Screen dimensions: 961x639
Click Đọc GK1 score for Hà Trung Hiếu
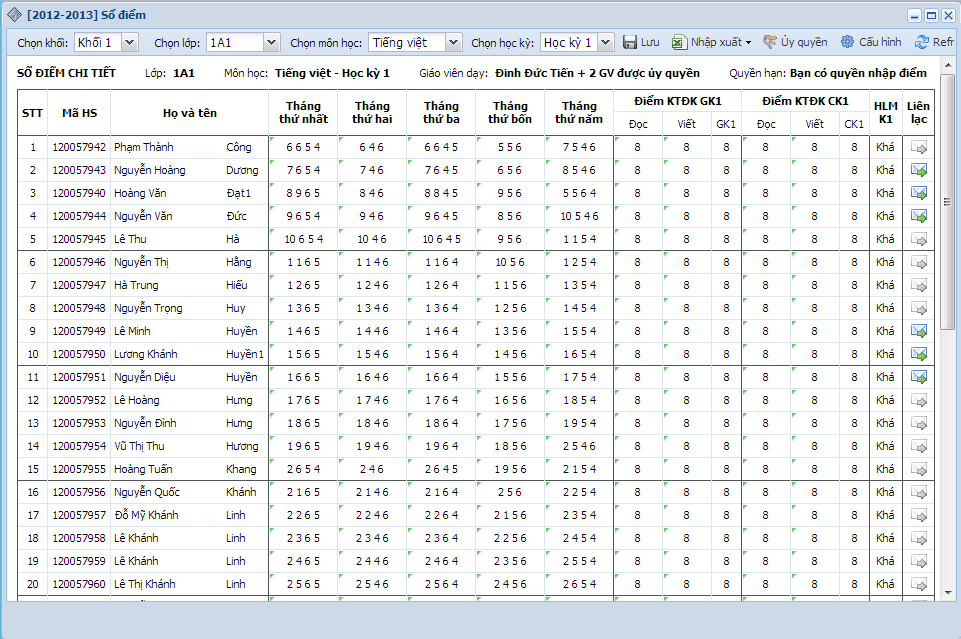coord(637,285)
